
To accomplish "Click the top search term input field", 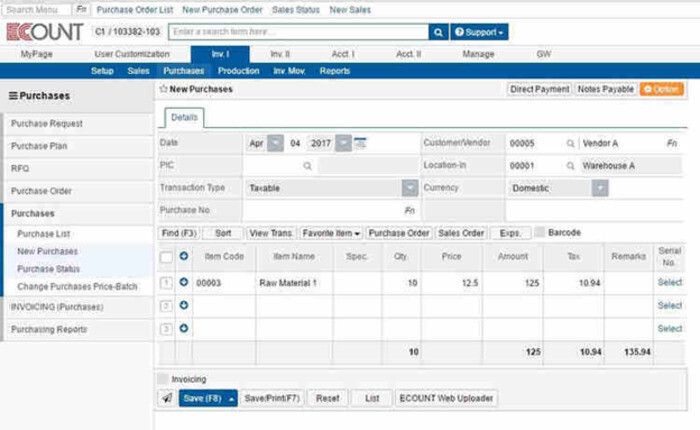I will point(297,32).
